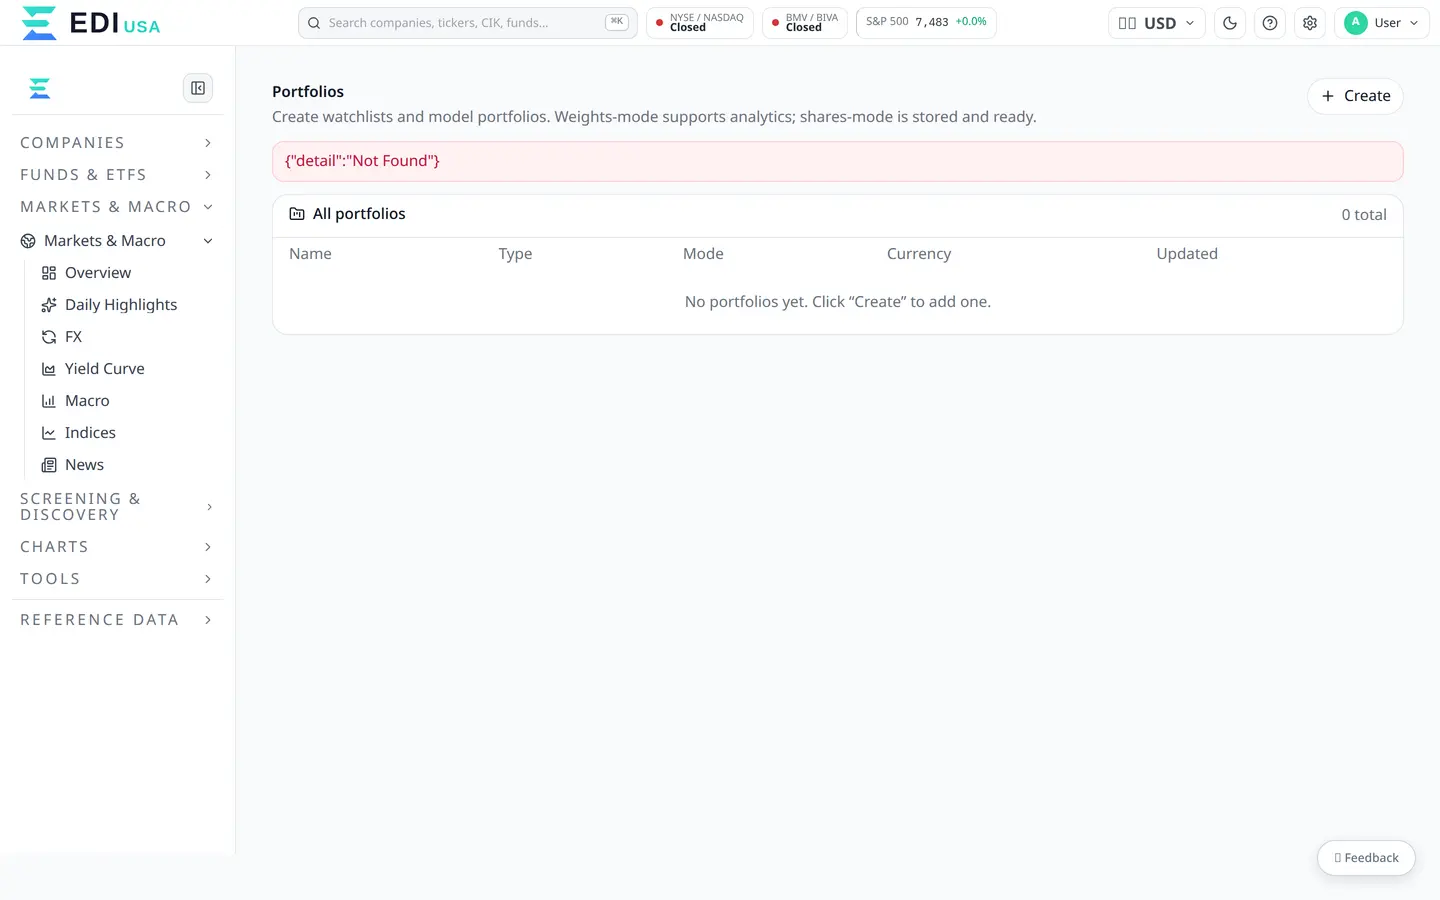1440x900 pixels.
Task: Click the green user avatar circle
Action: pos(1356,22)
